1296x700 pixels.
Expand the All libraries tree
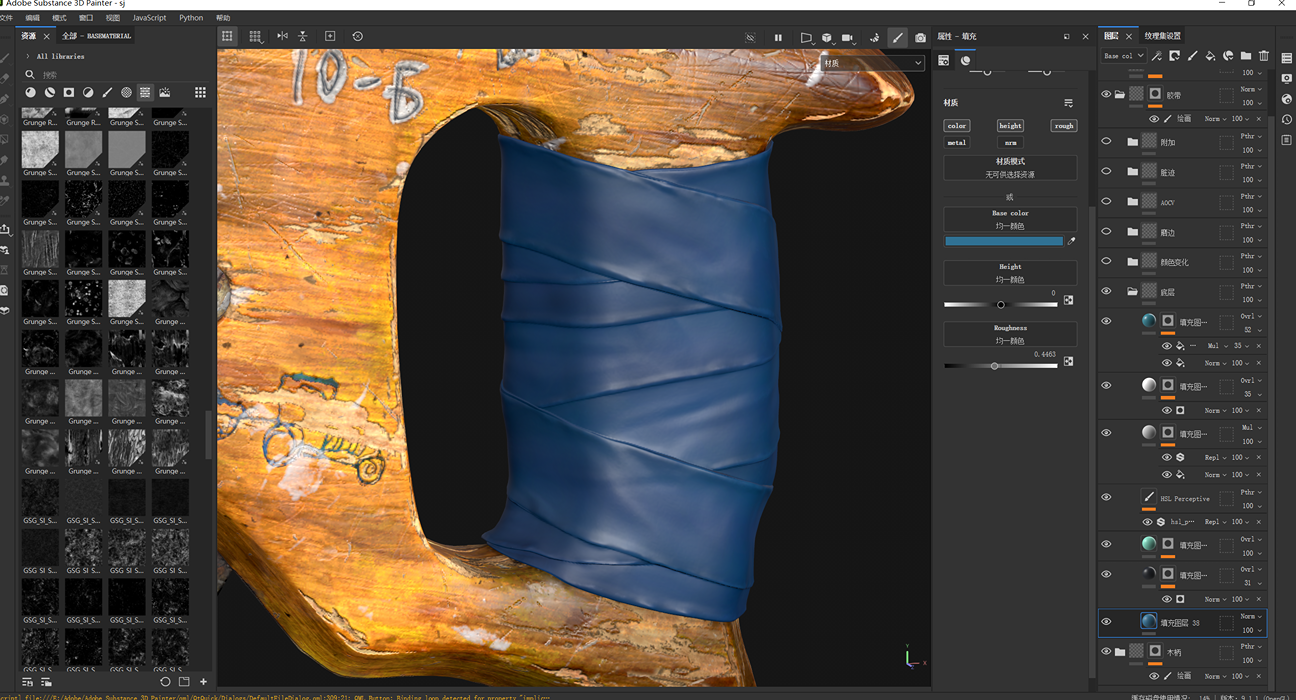tap(28, 56)
